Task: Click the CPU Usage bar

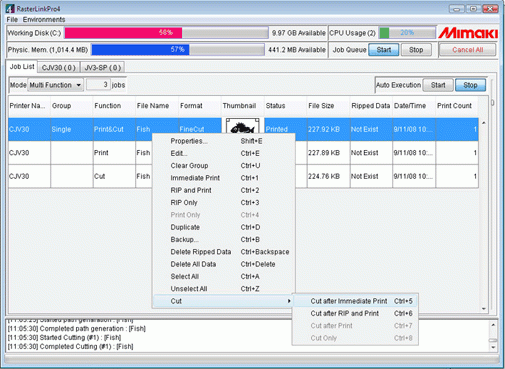Action: [407, 33]
